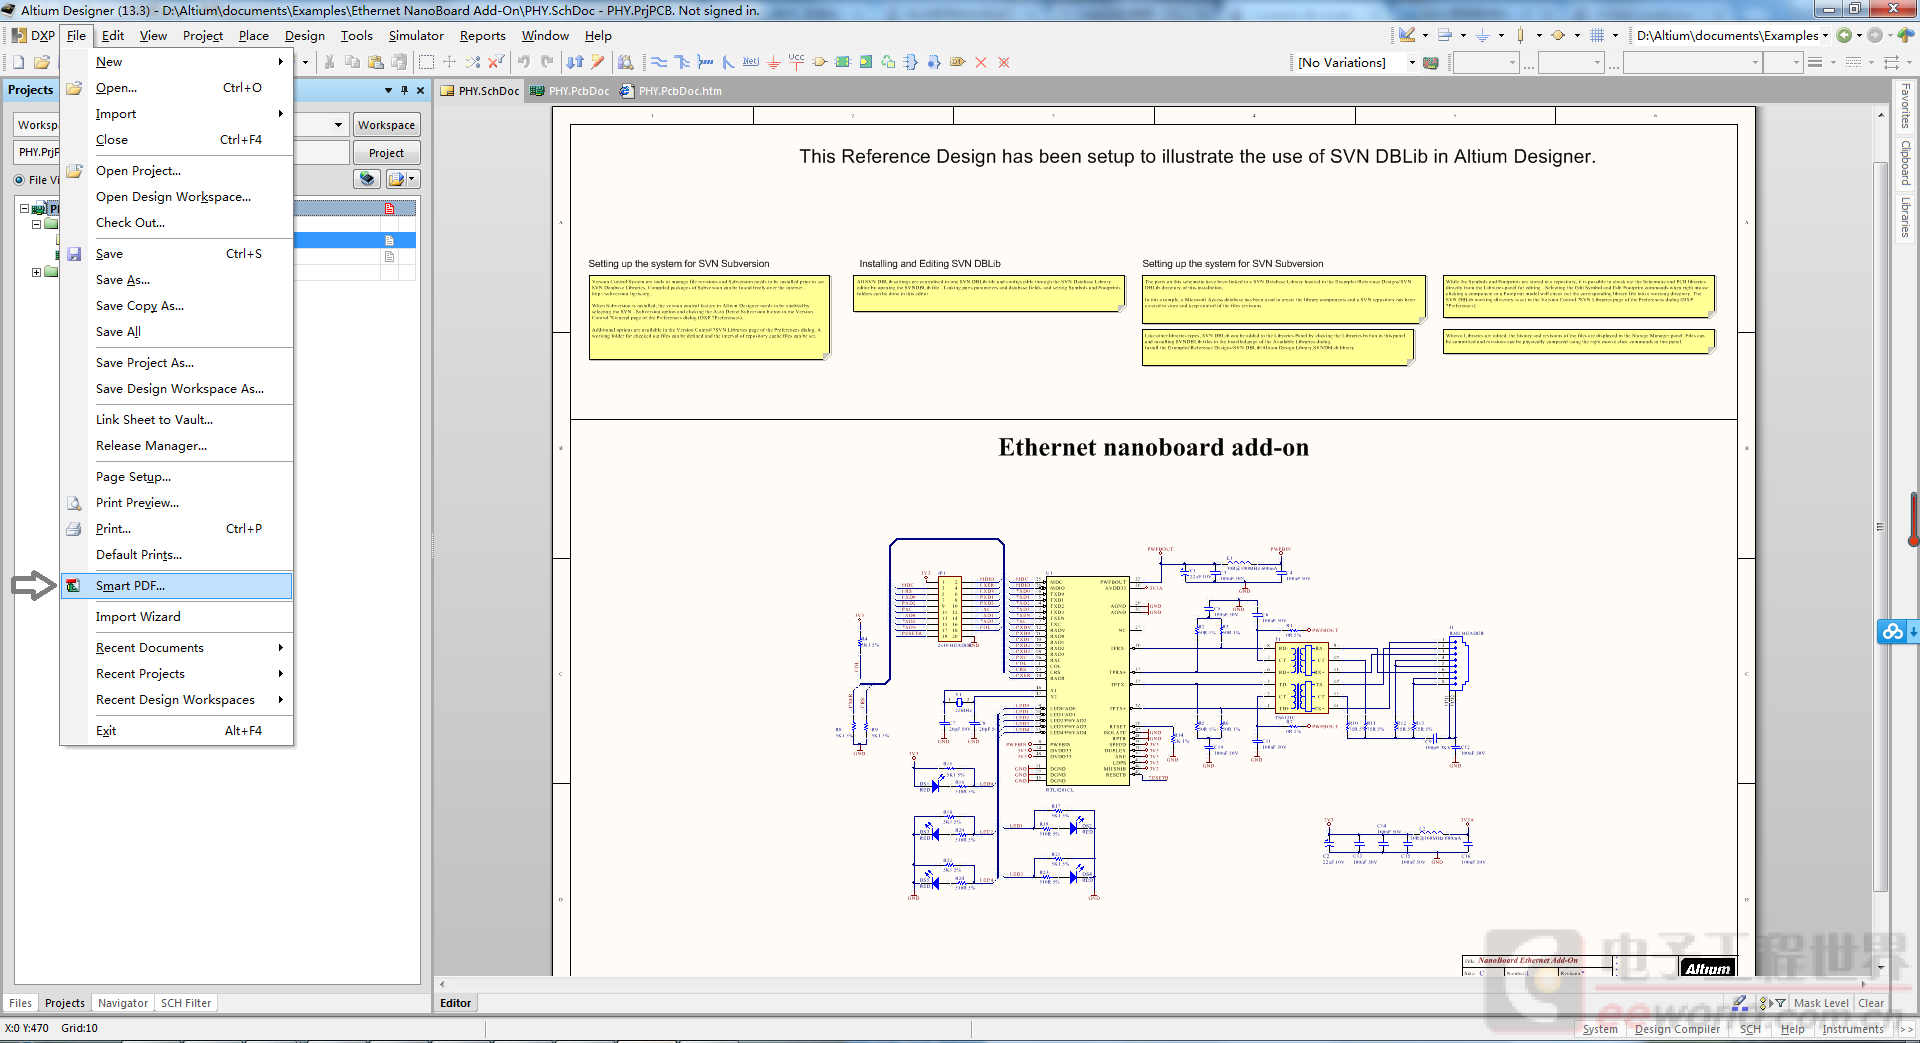Click the Place Port icon
This screenshot has height=1043, width=1920.
point(958,62)
